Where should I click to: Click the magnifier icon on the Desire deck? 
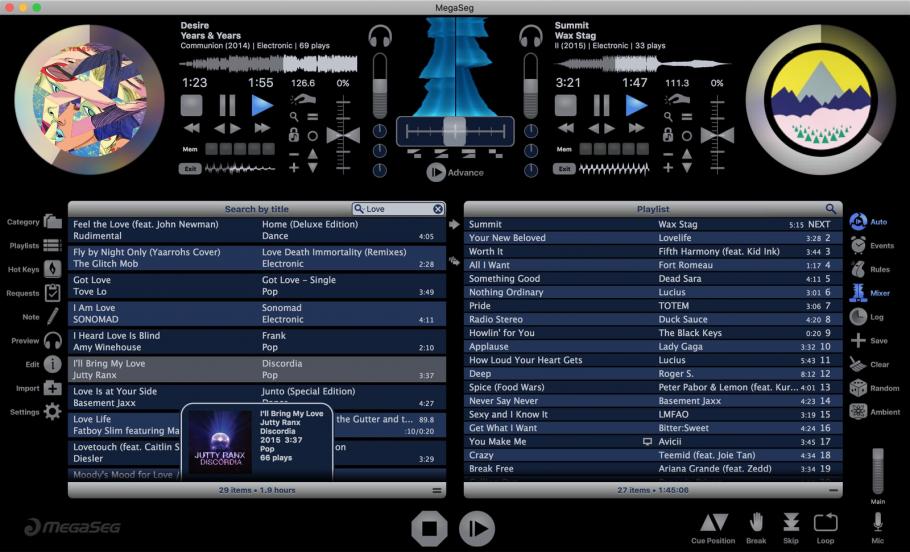(294, 117)
